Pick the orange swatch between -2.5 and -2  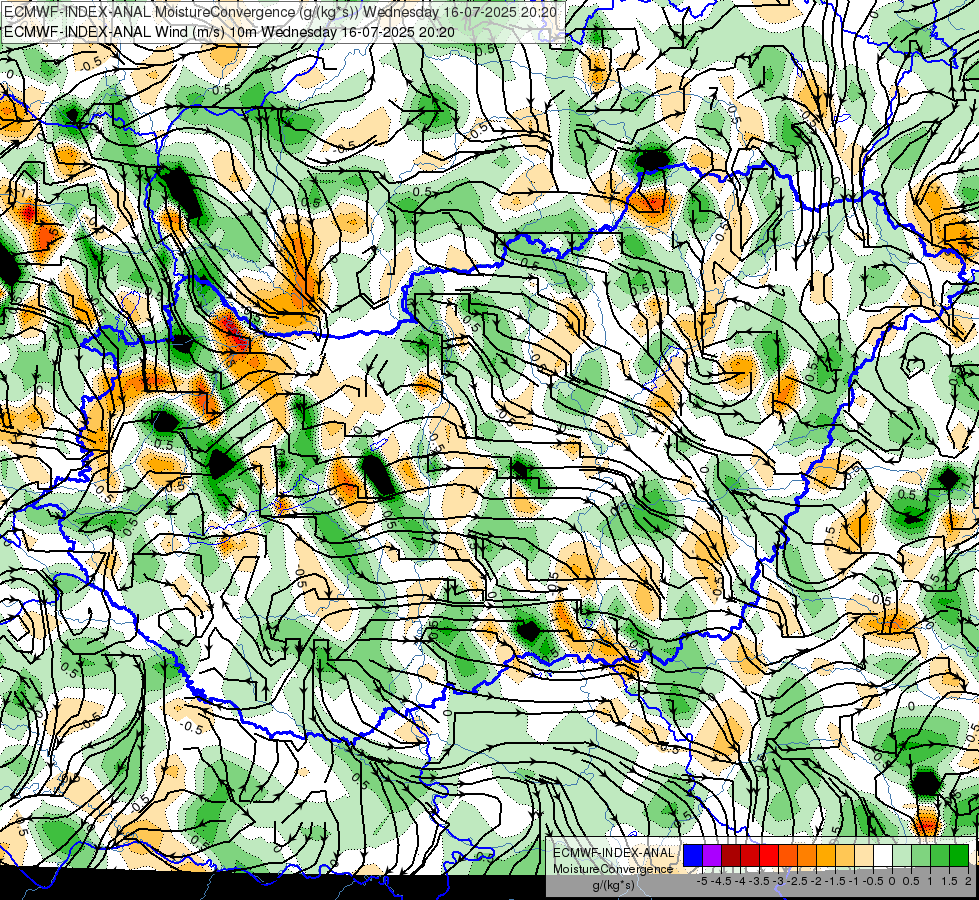pos(807,855)
